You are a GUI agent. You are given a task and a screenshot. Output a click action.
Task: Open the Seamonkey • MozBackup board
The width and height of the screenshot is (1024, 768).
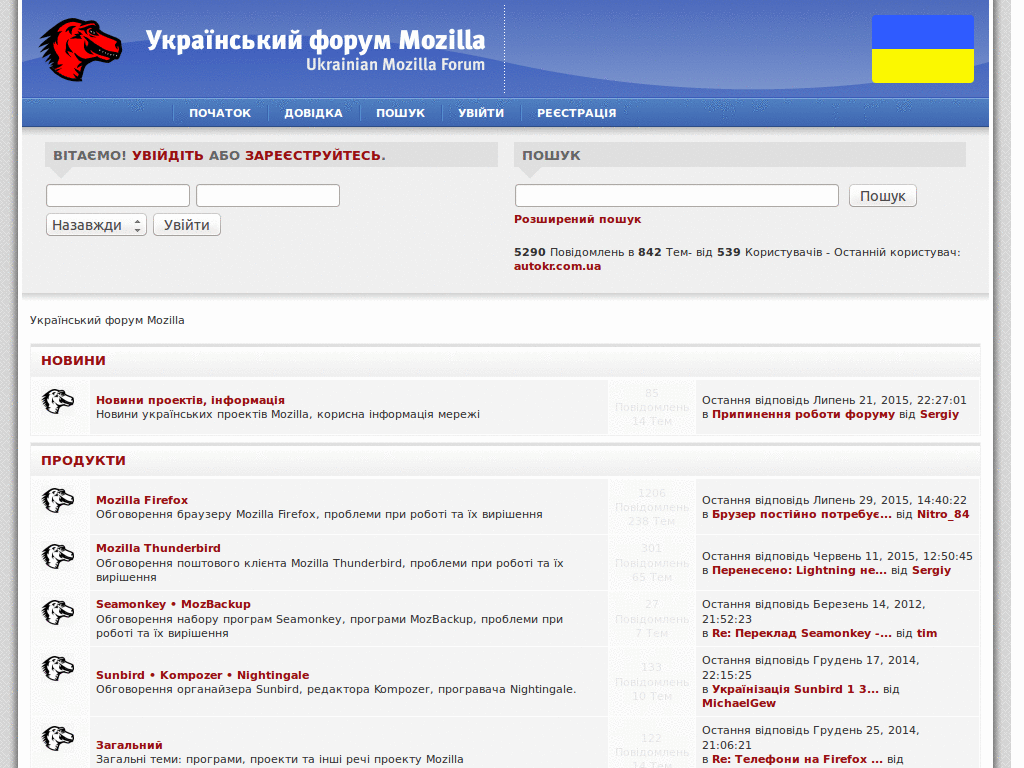point(173,605)
